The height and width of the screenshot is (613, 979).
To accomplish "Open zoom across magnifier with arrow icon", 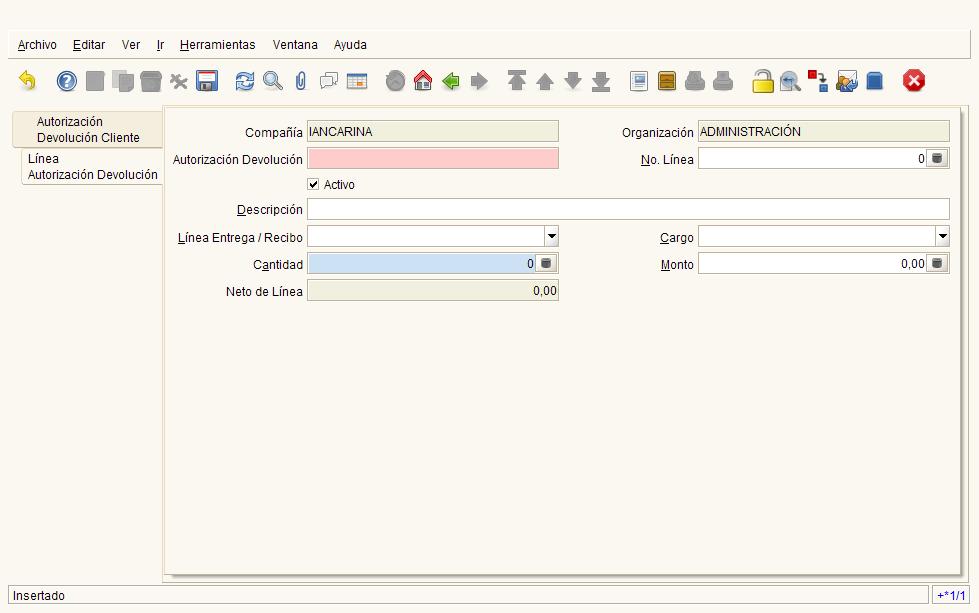I will [x=790, y=81].
